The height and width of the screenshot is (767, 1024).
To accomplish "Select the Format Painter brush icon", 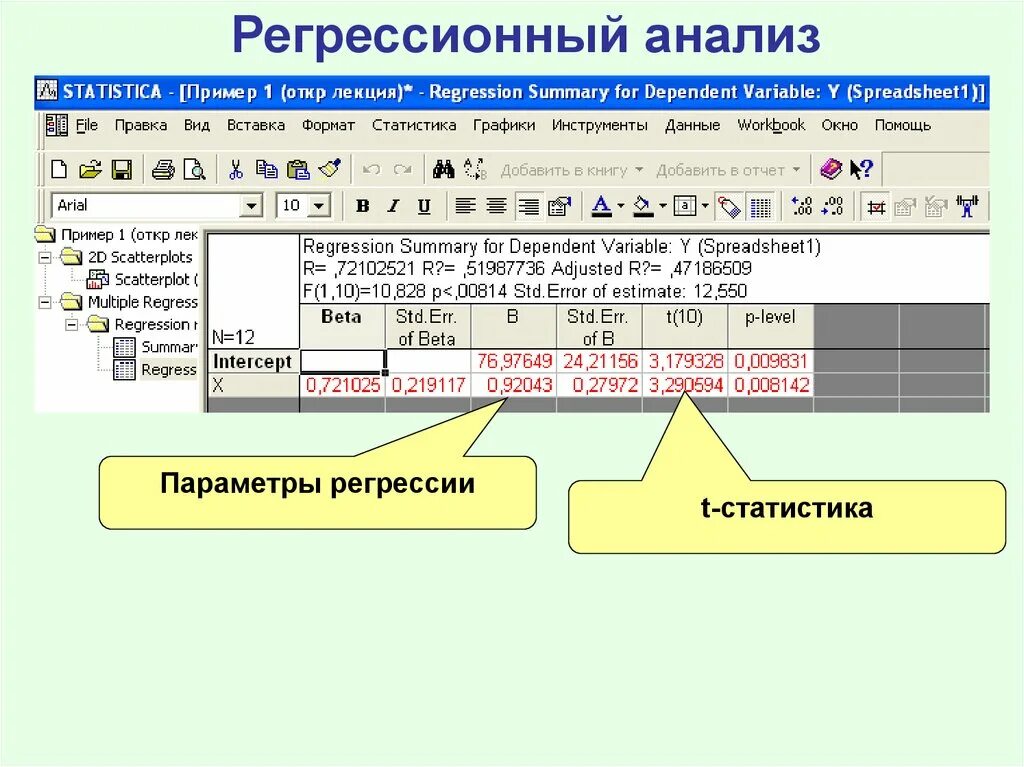I will point(330,169).
